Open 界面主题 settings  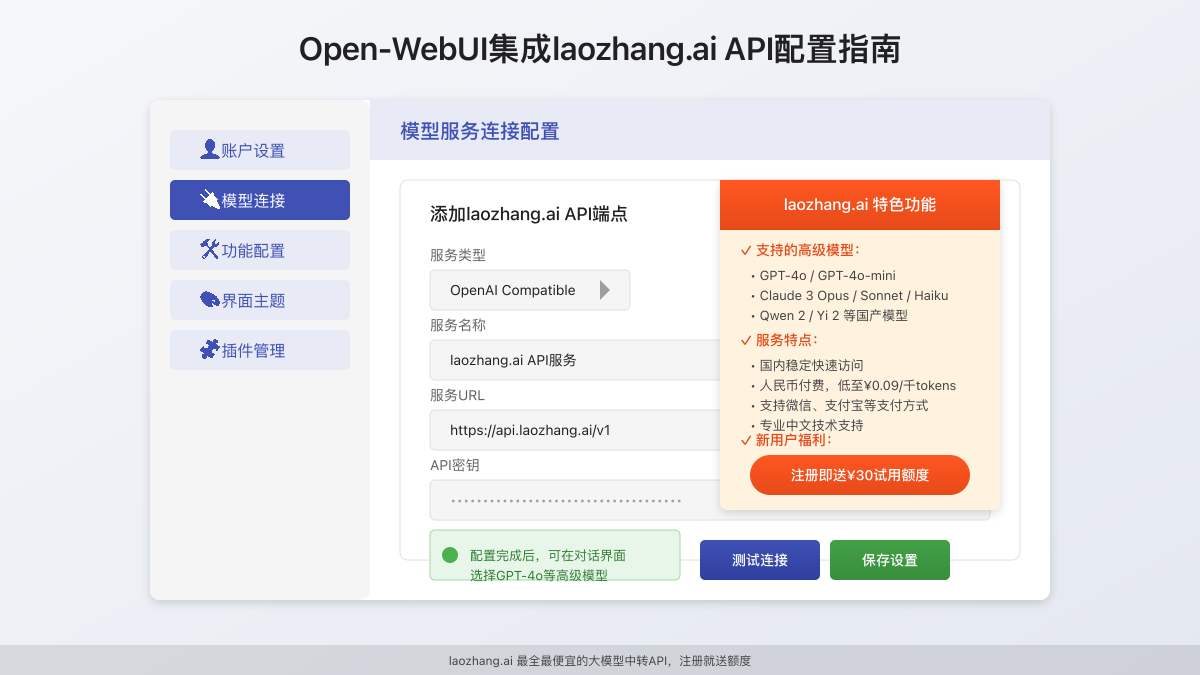click(260, 300)
